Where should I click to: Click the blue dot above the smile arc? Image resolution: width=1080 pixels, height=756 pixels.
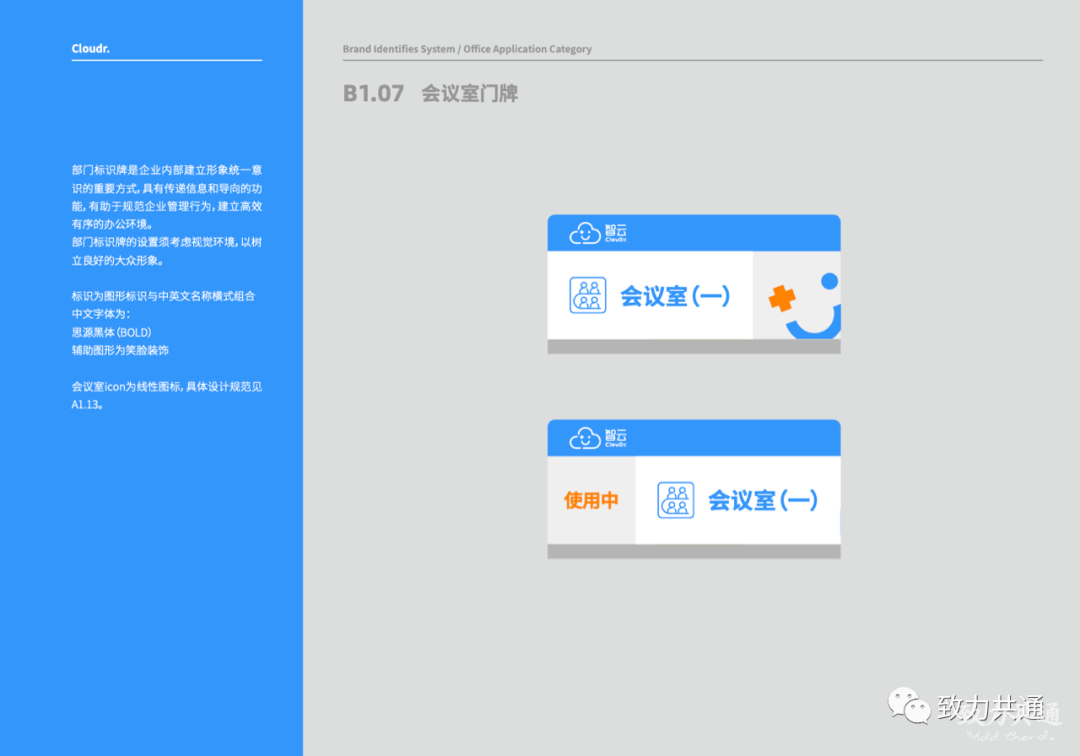pos(829,281)
